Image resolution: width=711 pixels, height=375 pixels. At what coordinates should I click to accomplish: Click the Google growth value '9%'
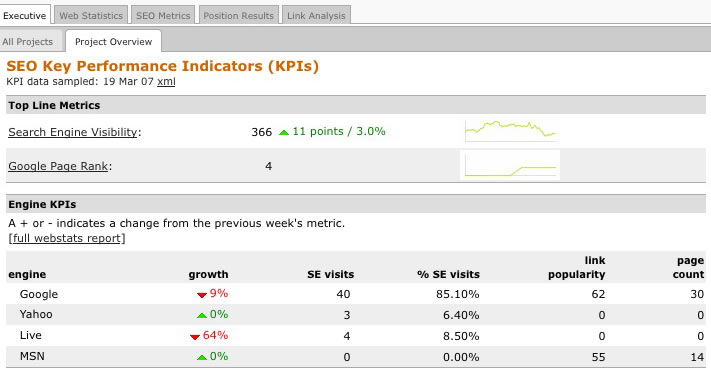click(219, 293)
